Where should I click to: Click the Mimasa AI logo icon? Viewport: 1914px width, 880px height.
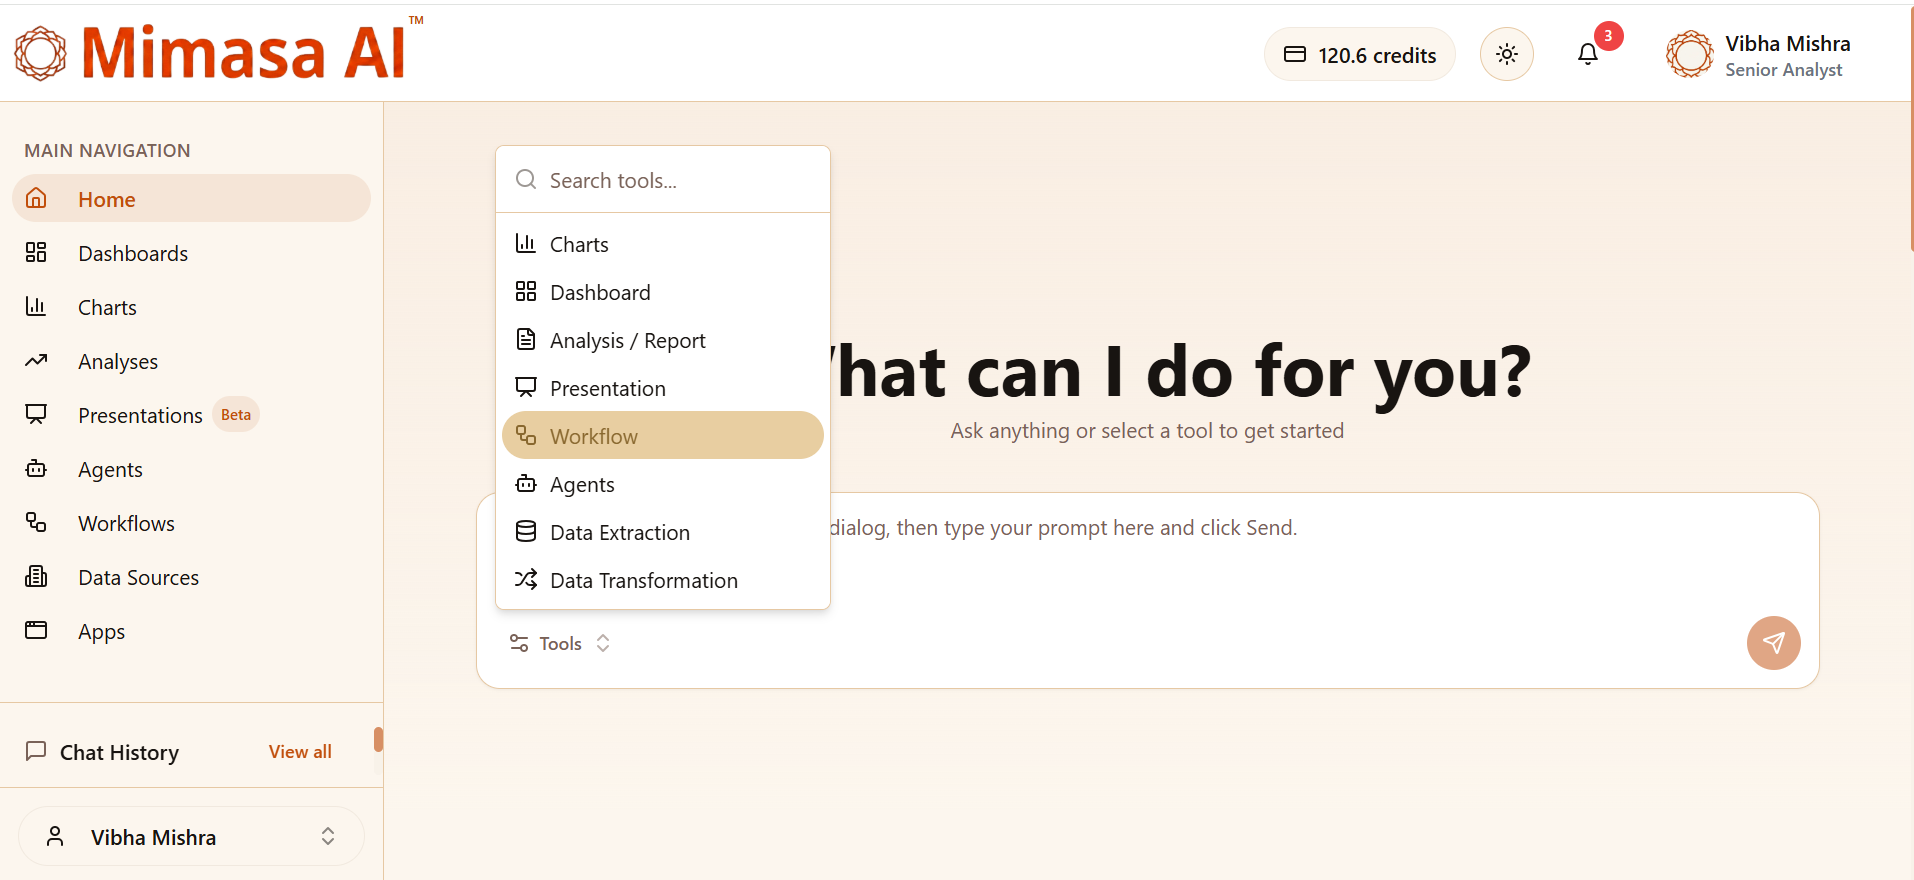coord(41,53)
